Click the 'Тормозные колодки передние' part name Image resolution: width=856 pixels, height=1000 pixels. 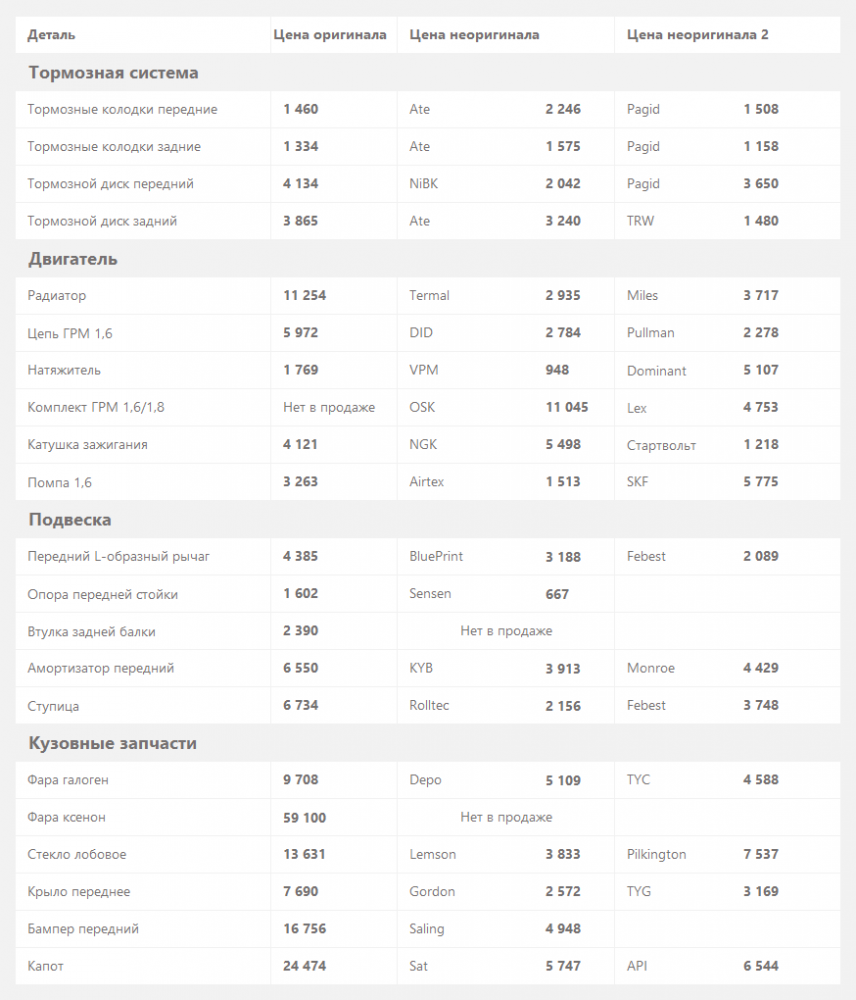coord(122,109)
